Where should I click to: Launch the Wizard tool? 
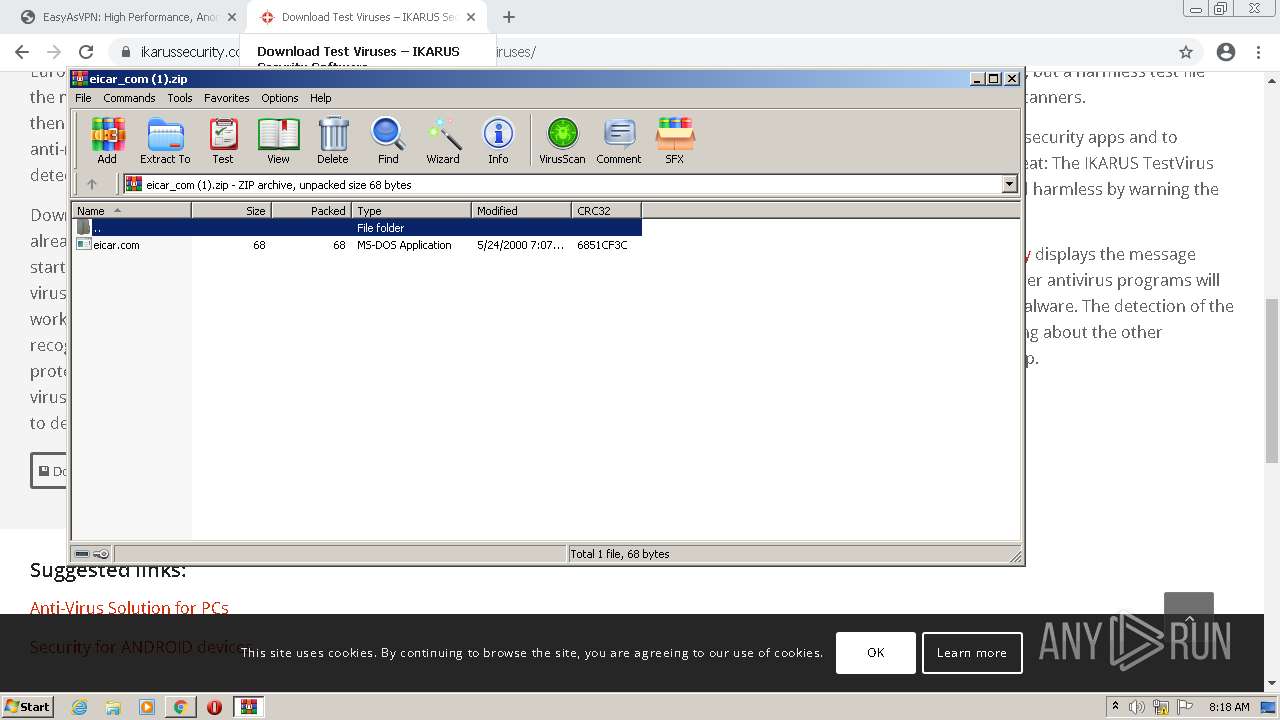443,140
